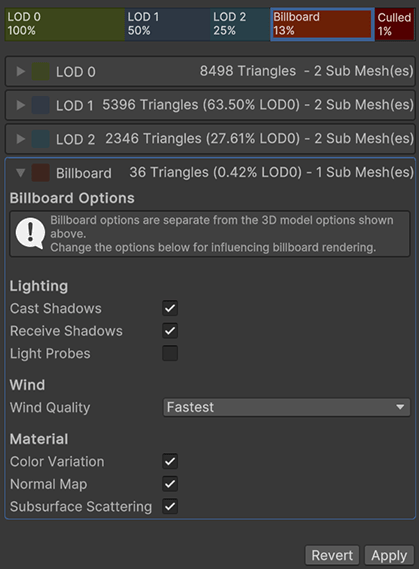Collapse the Billboard foldout arrow
This screenshot has height=569, width=419.
pyautogui.click(x=21, y=173)
